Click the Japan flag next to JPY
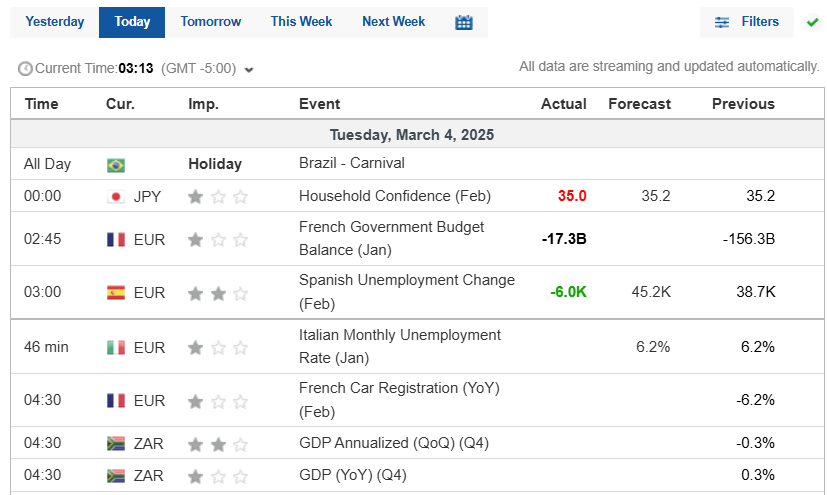 tap(116, 197)
